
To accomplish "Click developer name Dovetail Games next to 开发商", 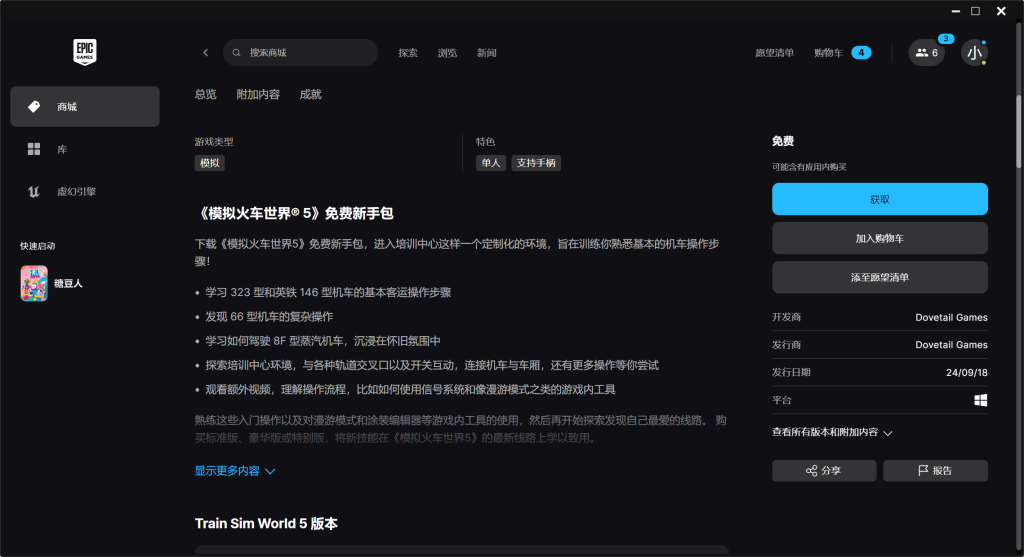I will pos(951,317).
